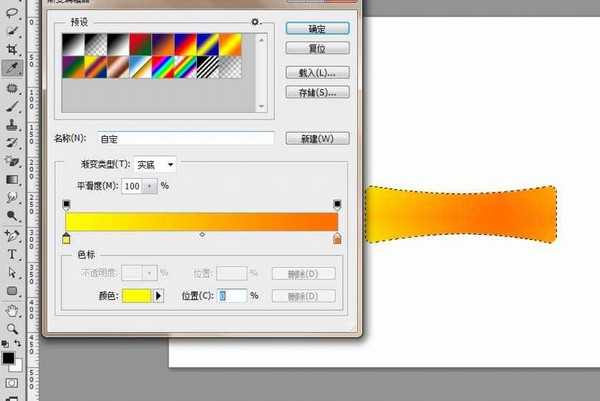Select the Horizontal Type tool
The width and height of the screenshot is (600, 401).
pos(14,254)
